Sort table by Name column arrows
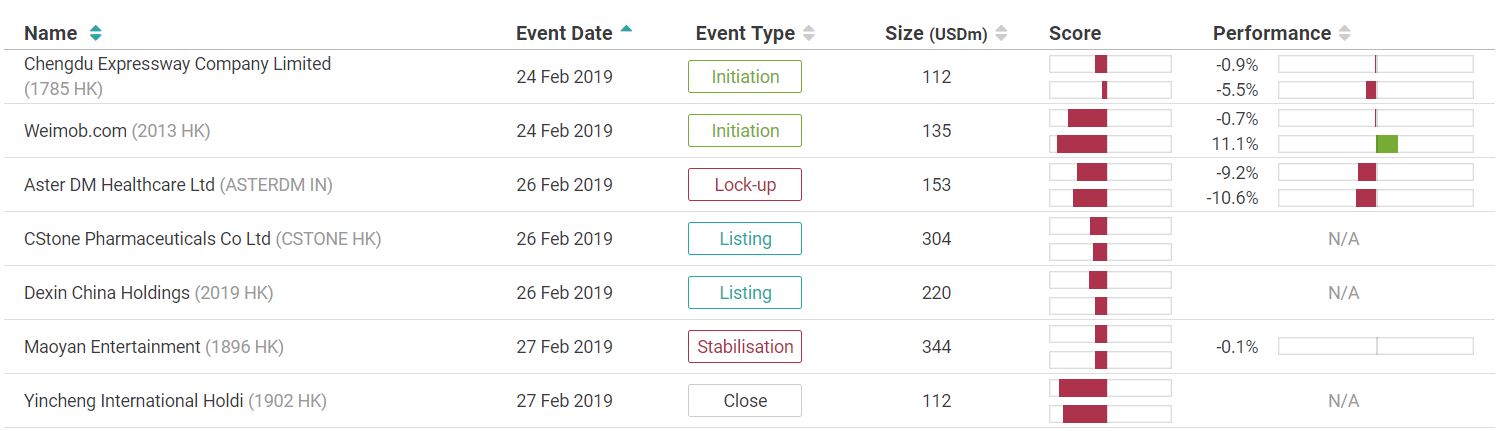 [x=95, y=33]
